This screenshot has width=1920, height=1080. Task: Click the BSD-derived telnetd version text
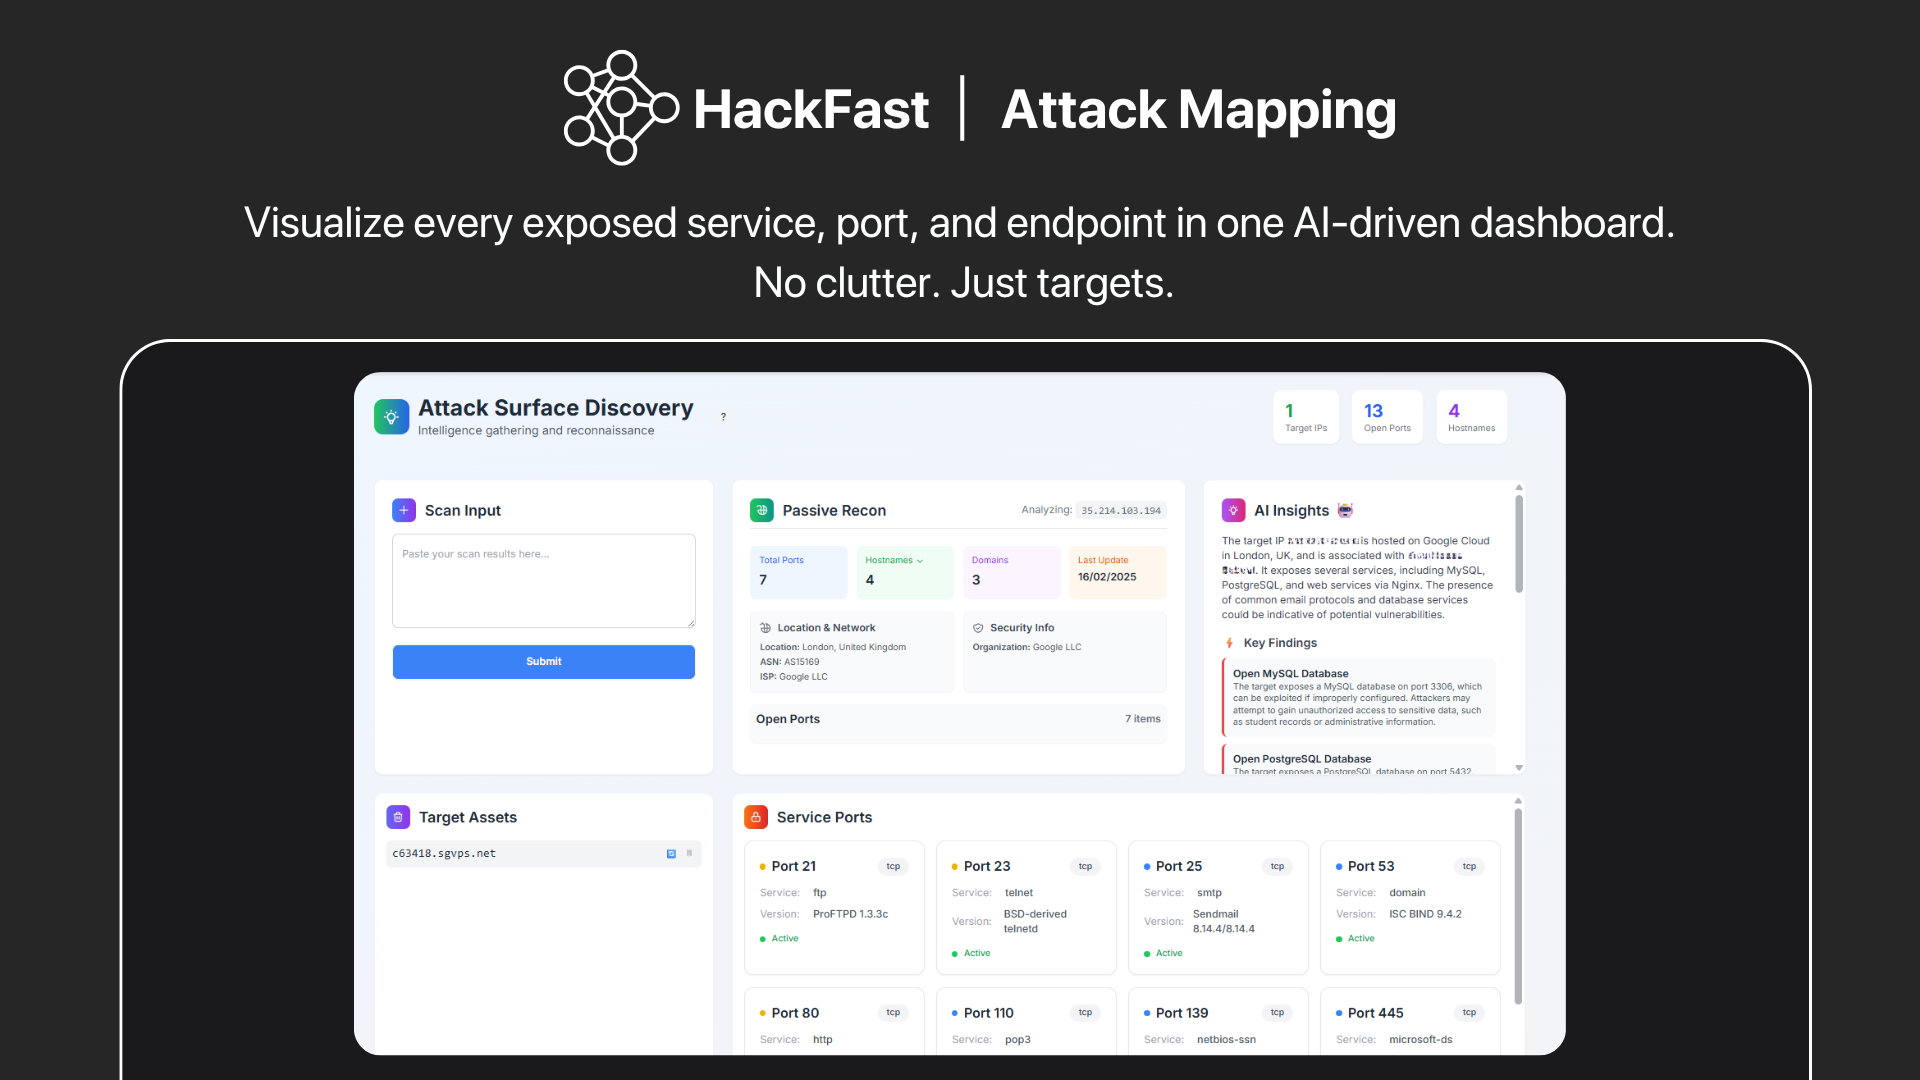click(1035, 922)
